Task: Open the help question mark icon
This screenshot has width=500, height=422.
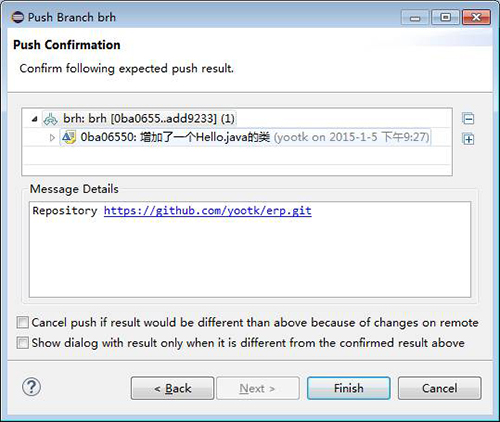Action: [31, 387]
